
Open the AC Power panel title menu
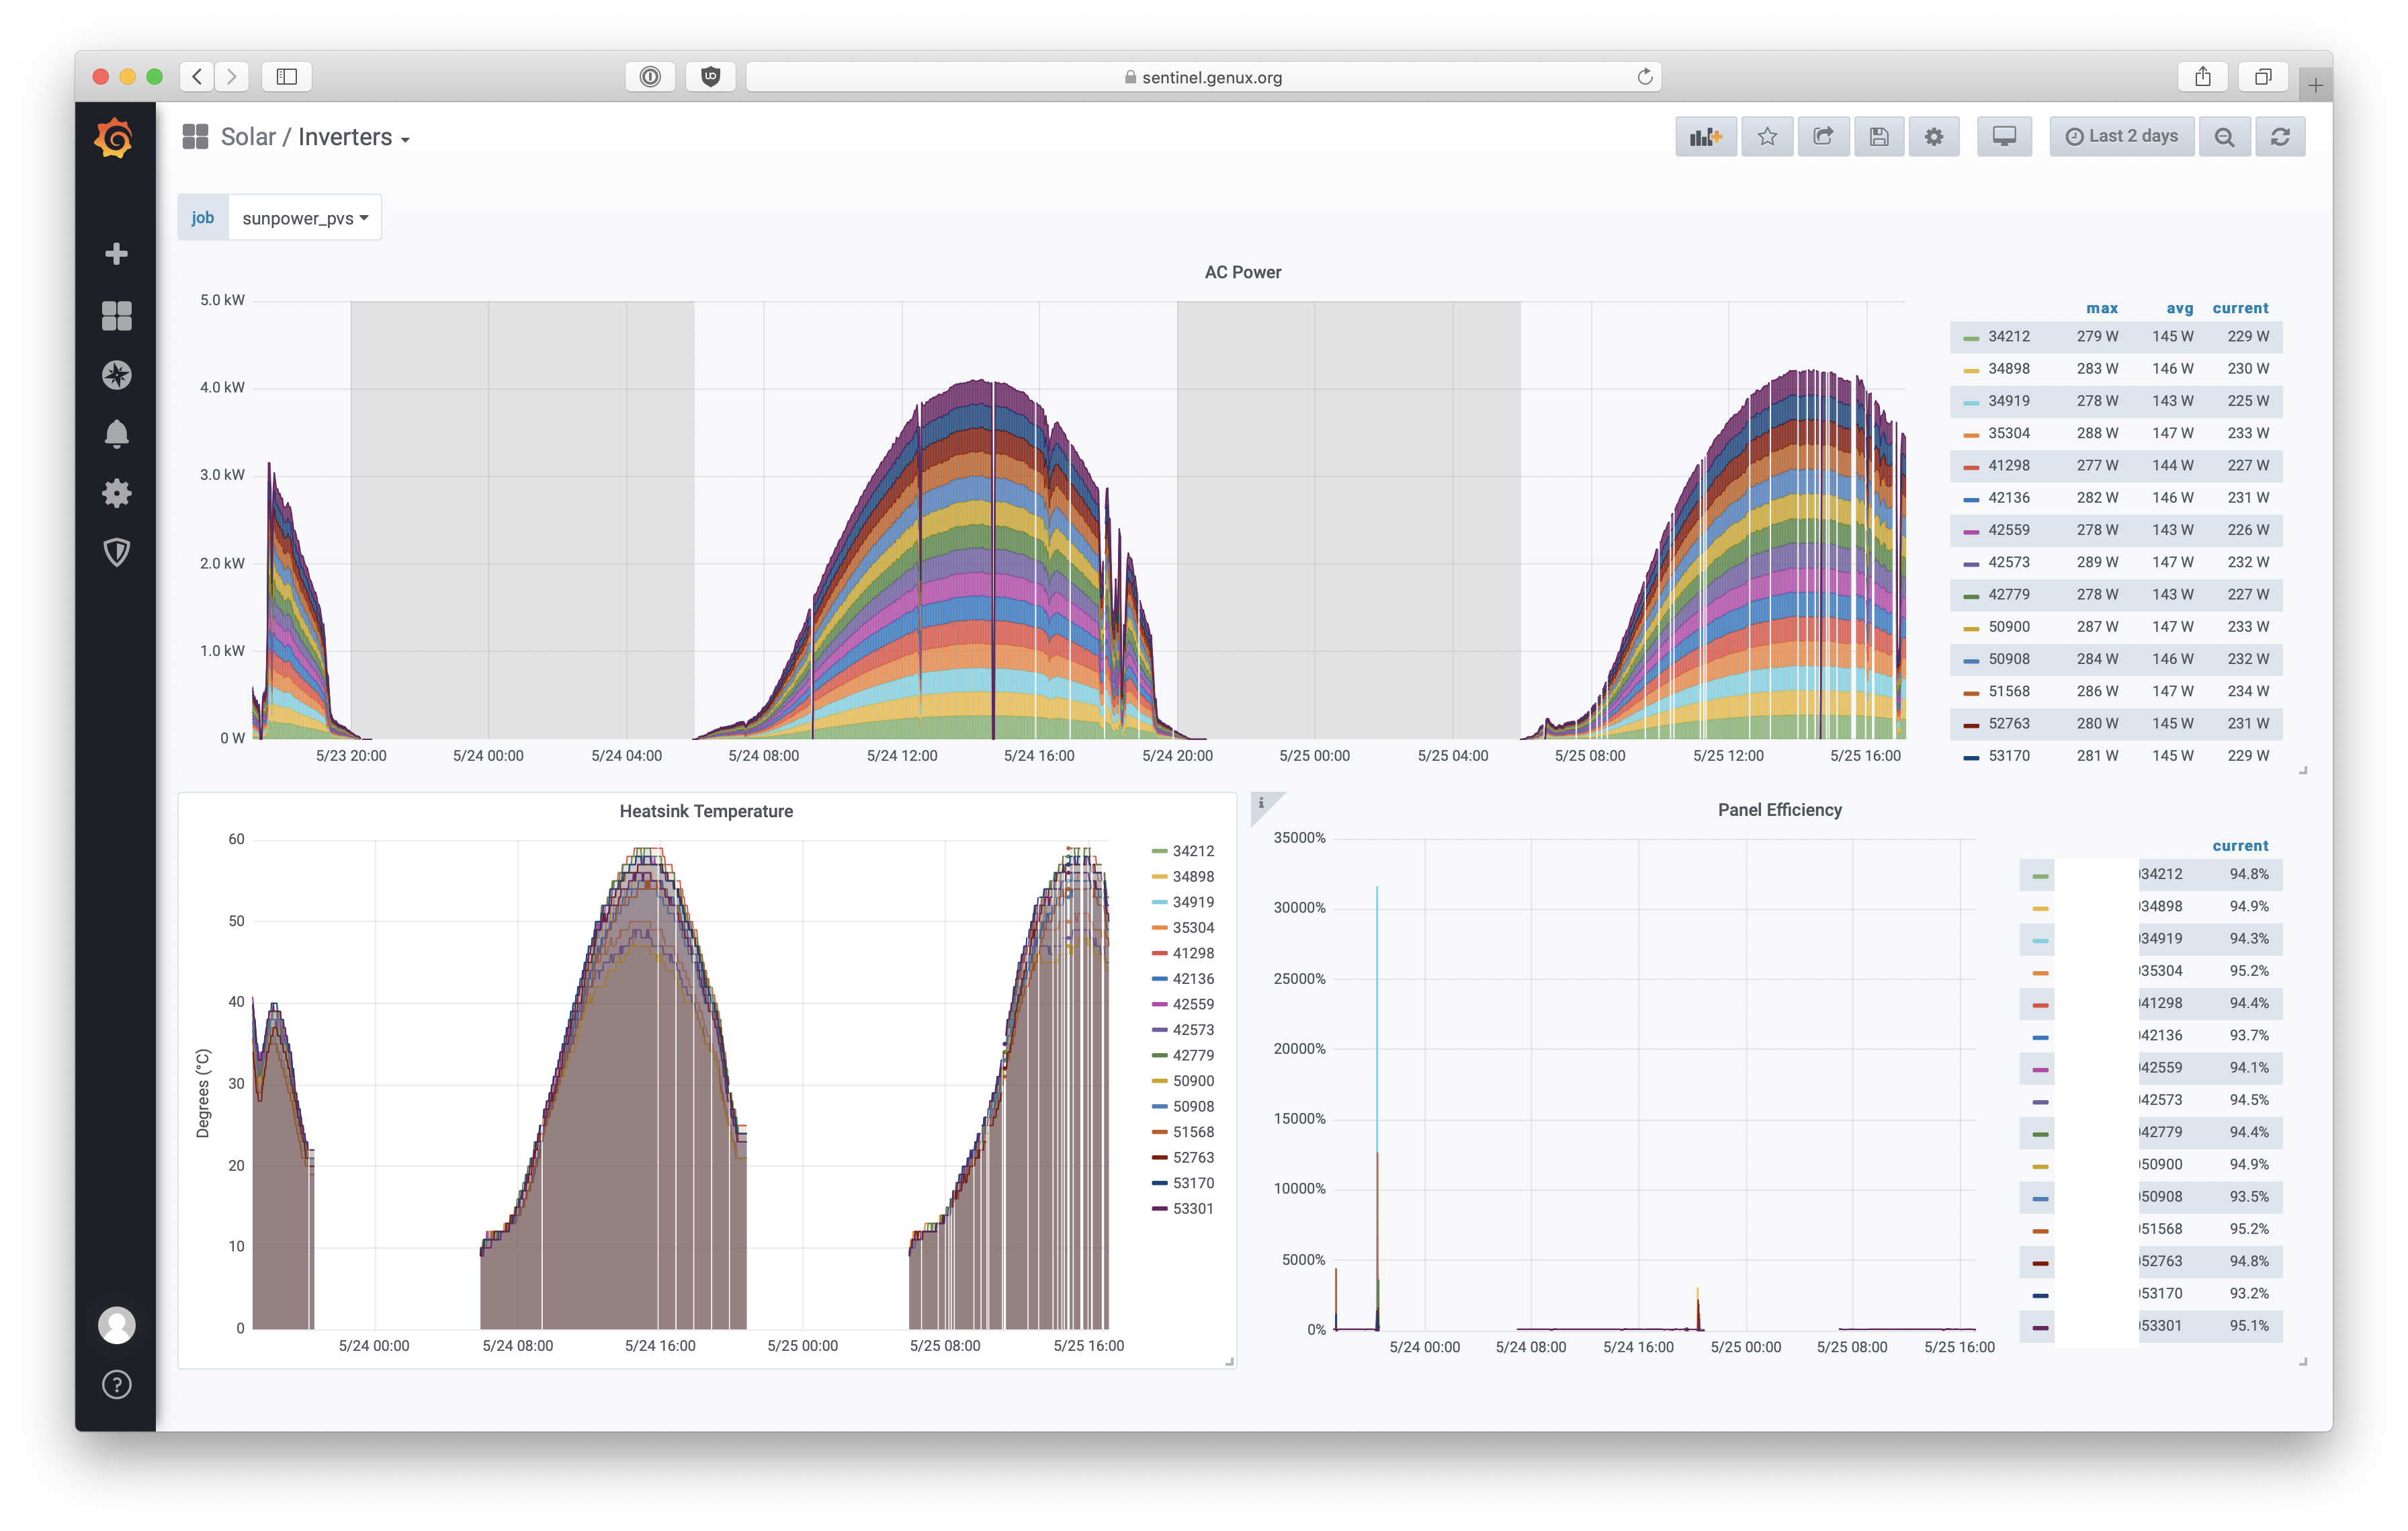[1242, 272]
